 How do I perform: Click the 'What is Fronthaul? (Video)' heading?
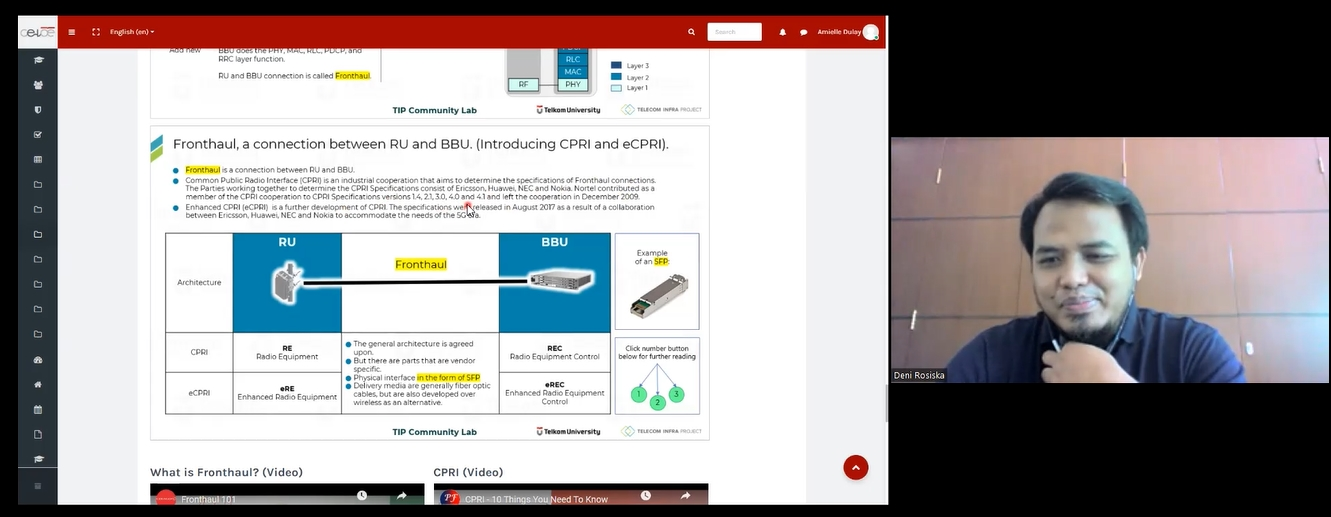tap(226, 472)
